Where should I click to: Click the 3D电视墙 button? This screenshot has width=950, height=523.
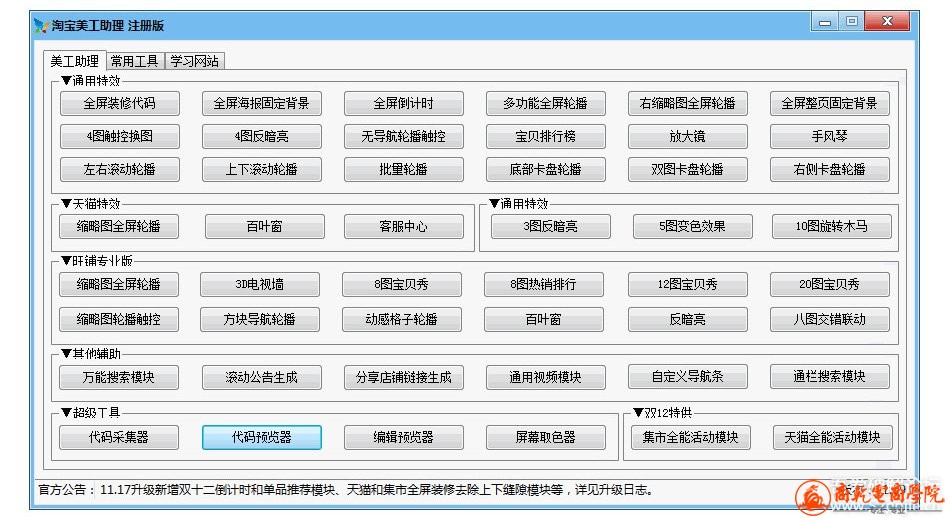click(260, 284)
